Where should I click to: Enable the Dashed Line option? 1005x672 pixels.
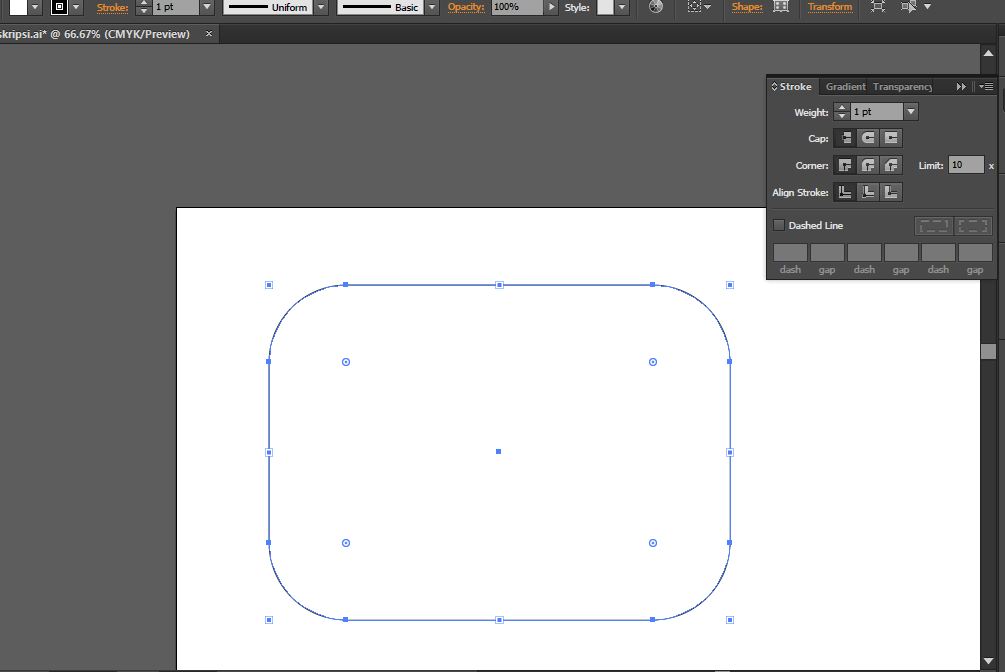[x=779, y=225]
